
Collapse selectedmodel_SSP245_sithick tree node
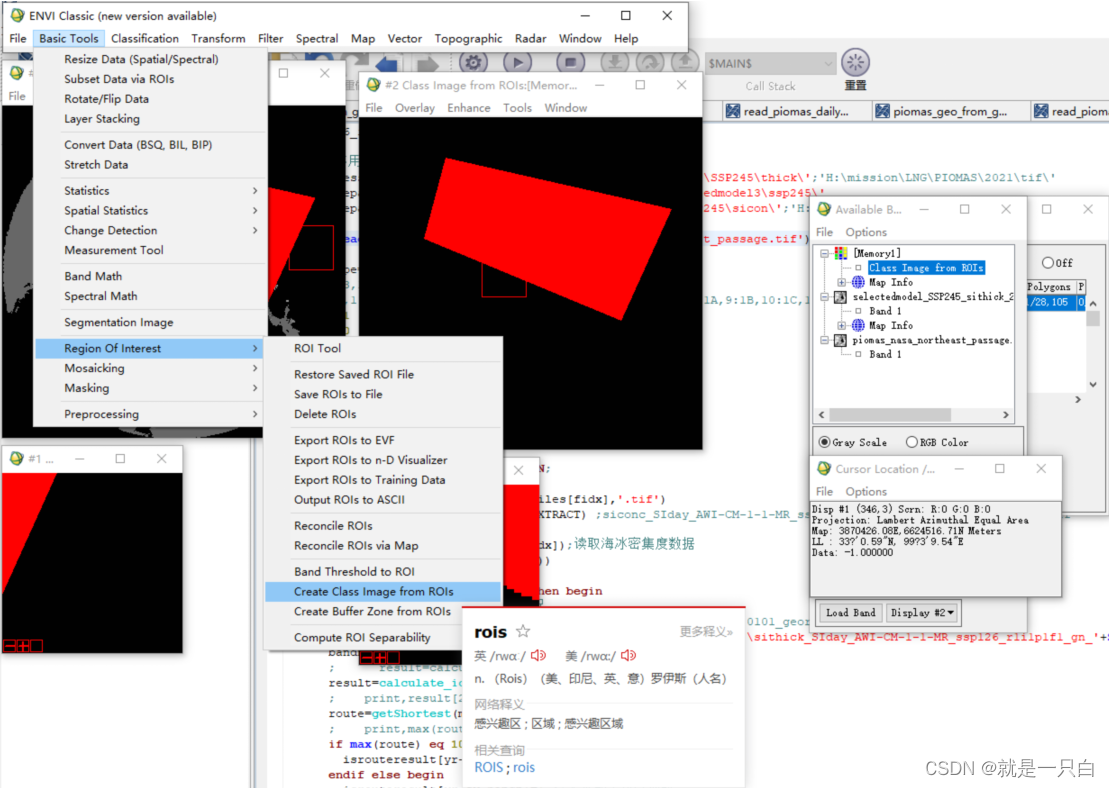pos(824,297)
